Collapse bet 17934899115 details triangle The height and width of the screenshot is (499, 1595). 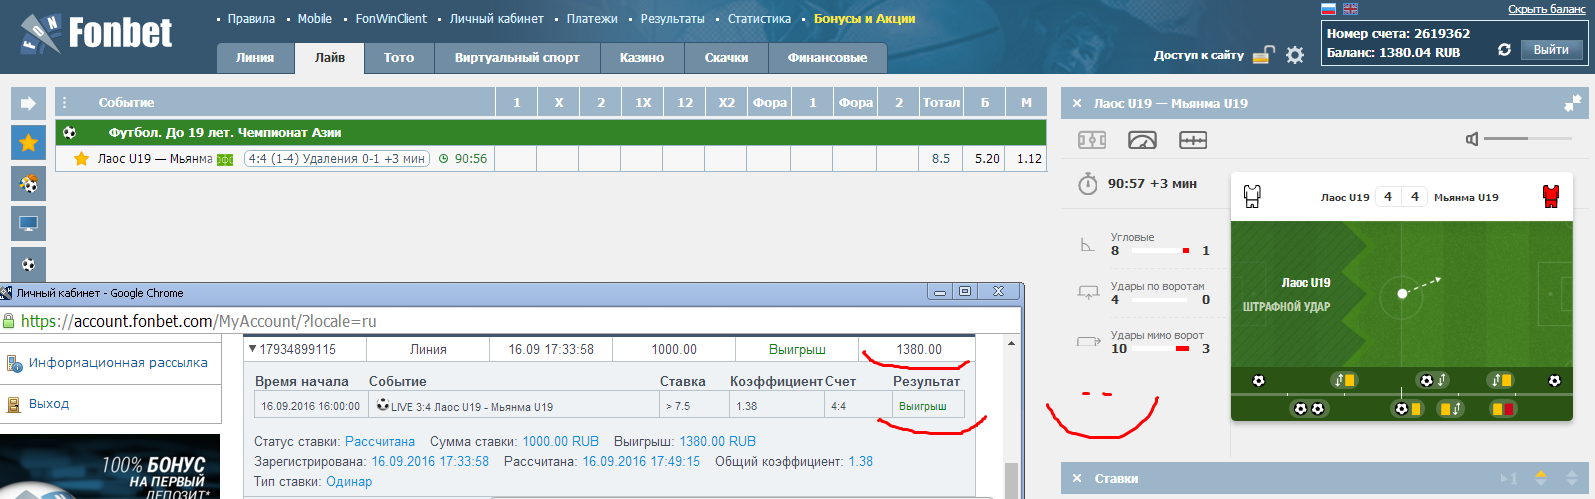pyautogui.click(x=253, y=349)
